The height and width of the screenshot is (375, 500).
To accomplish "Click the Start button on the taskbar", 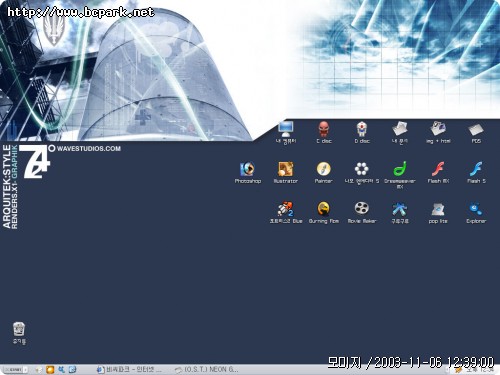I will (x=15, y=370).
